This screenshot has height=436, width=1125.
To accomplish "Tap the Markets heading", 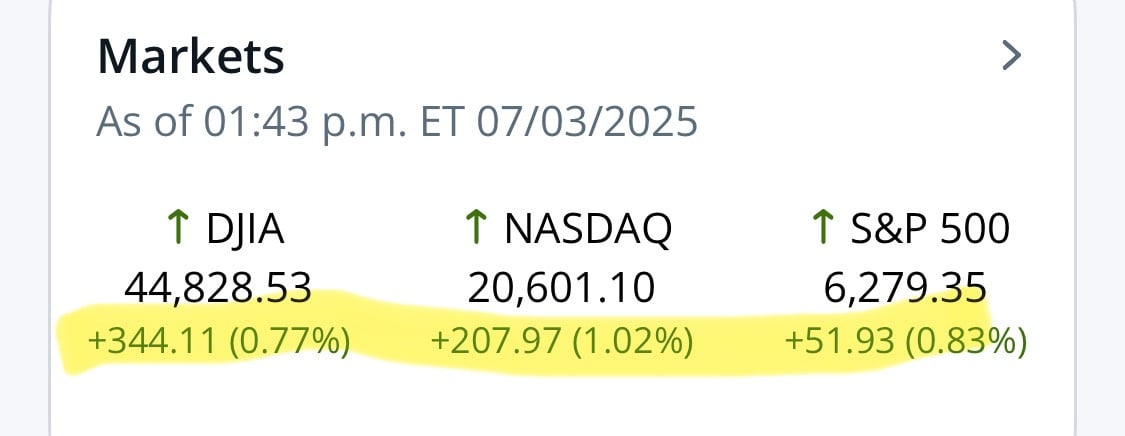I will tap(190, 57).
